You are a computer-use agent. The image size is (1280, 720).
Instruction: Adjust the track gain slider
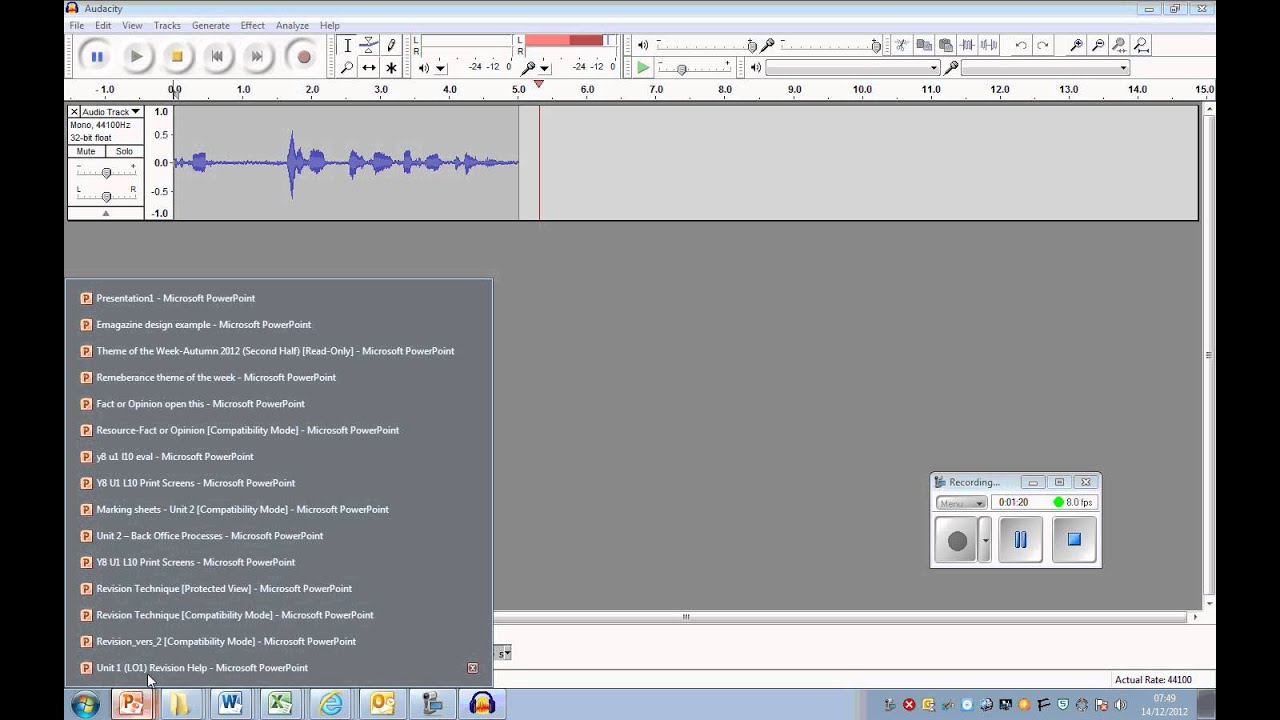106,172
